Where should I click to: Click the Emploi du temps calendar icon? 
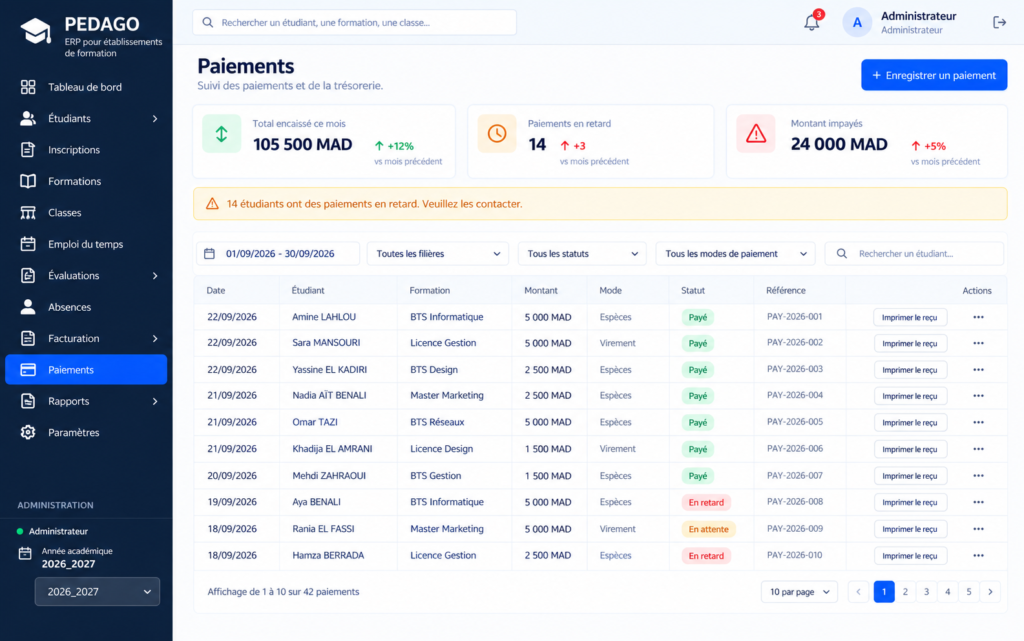pyautogui.click(x=27, y=244)
